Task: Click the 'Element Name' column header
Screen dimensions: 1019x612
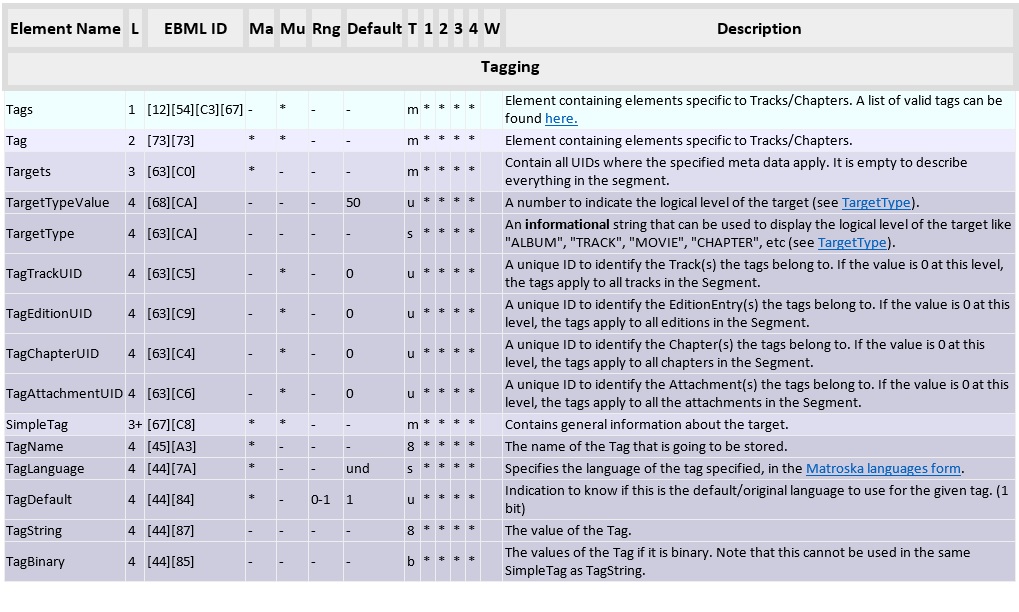Action: coord(65,29)
